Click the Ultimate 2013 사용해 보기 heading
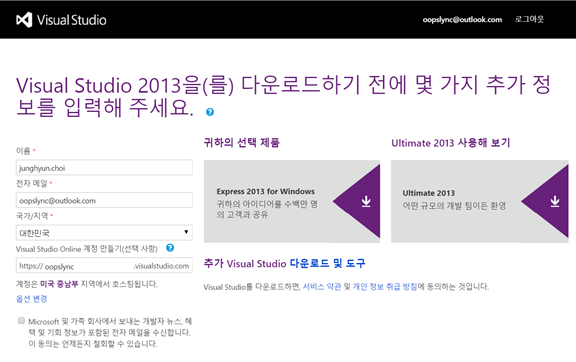Screen dimensions: 576x362 click(x=451, y=143)
